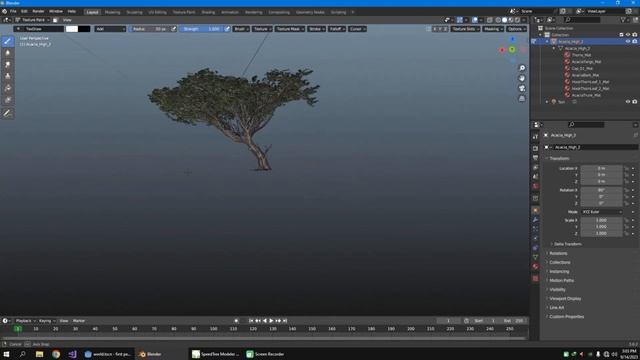Click the secondary black color swatch
Viewport: 640px width, 360px height.
[x=84, y=29]
